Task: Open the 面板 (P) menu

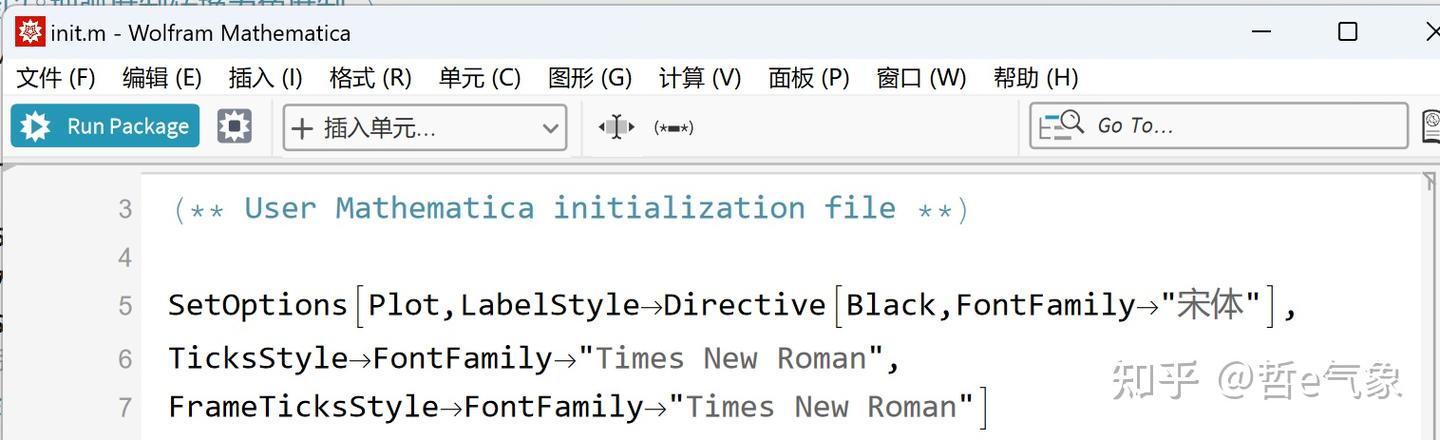Action: (x=809, y=78)
